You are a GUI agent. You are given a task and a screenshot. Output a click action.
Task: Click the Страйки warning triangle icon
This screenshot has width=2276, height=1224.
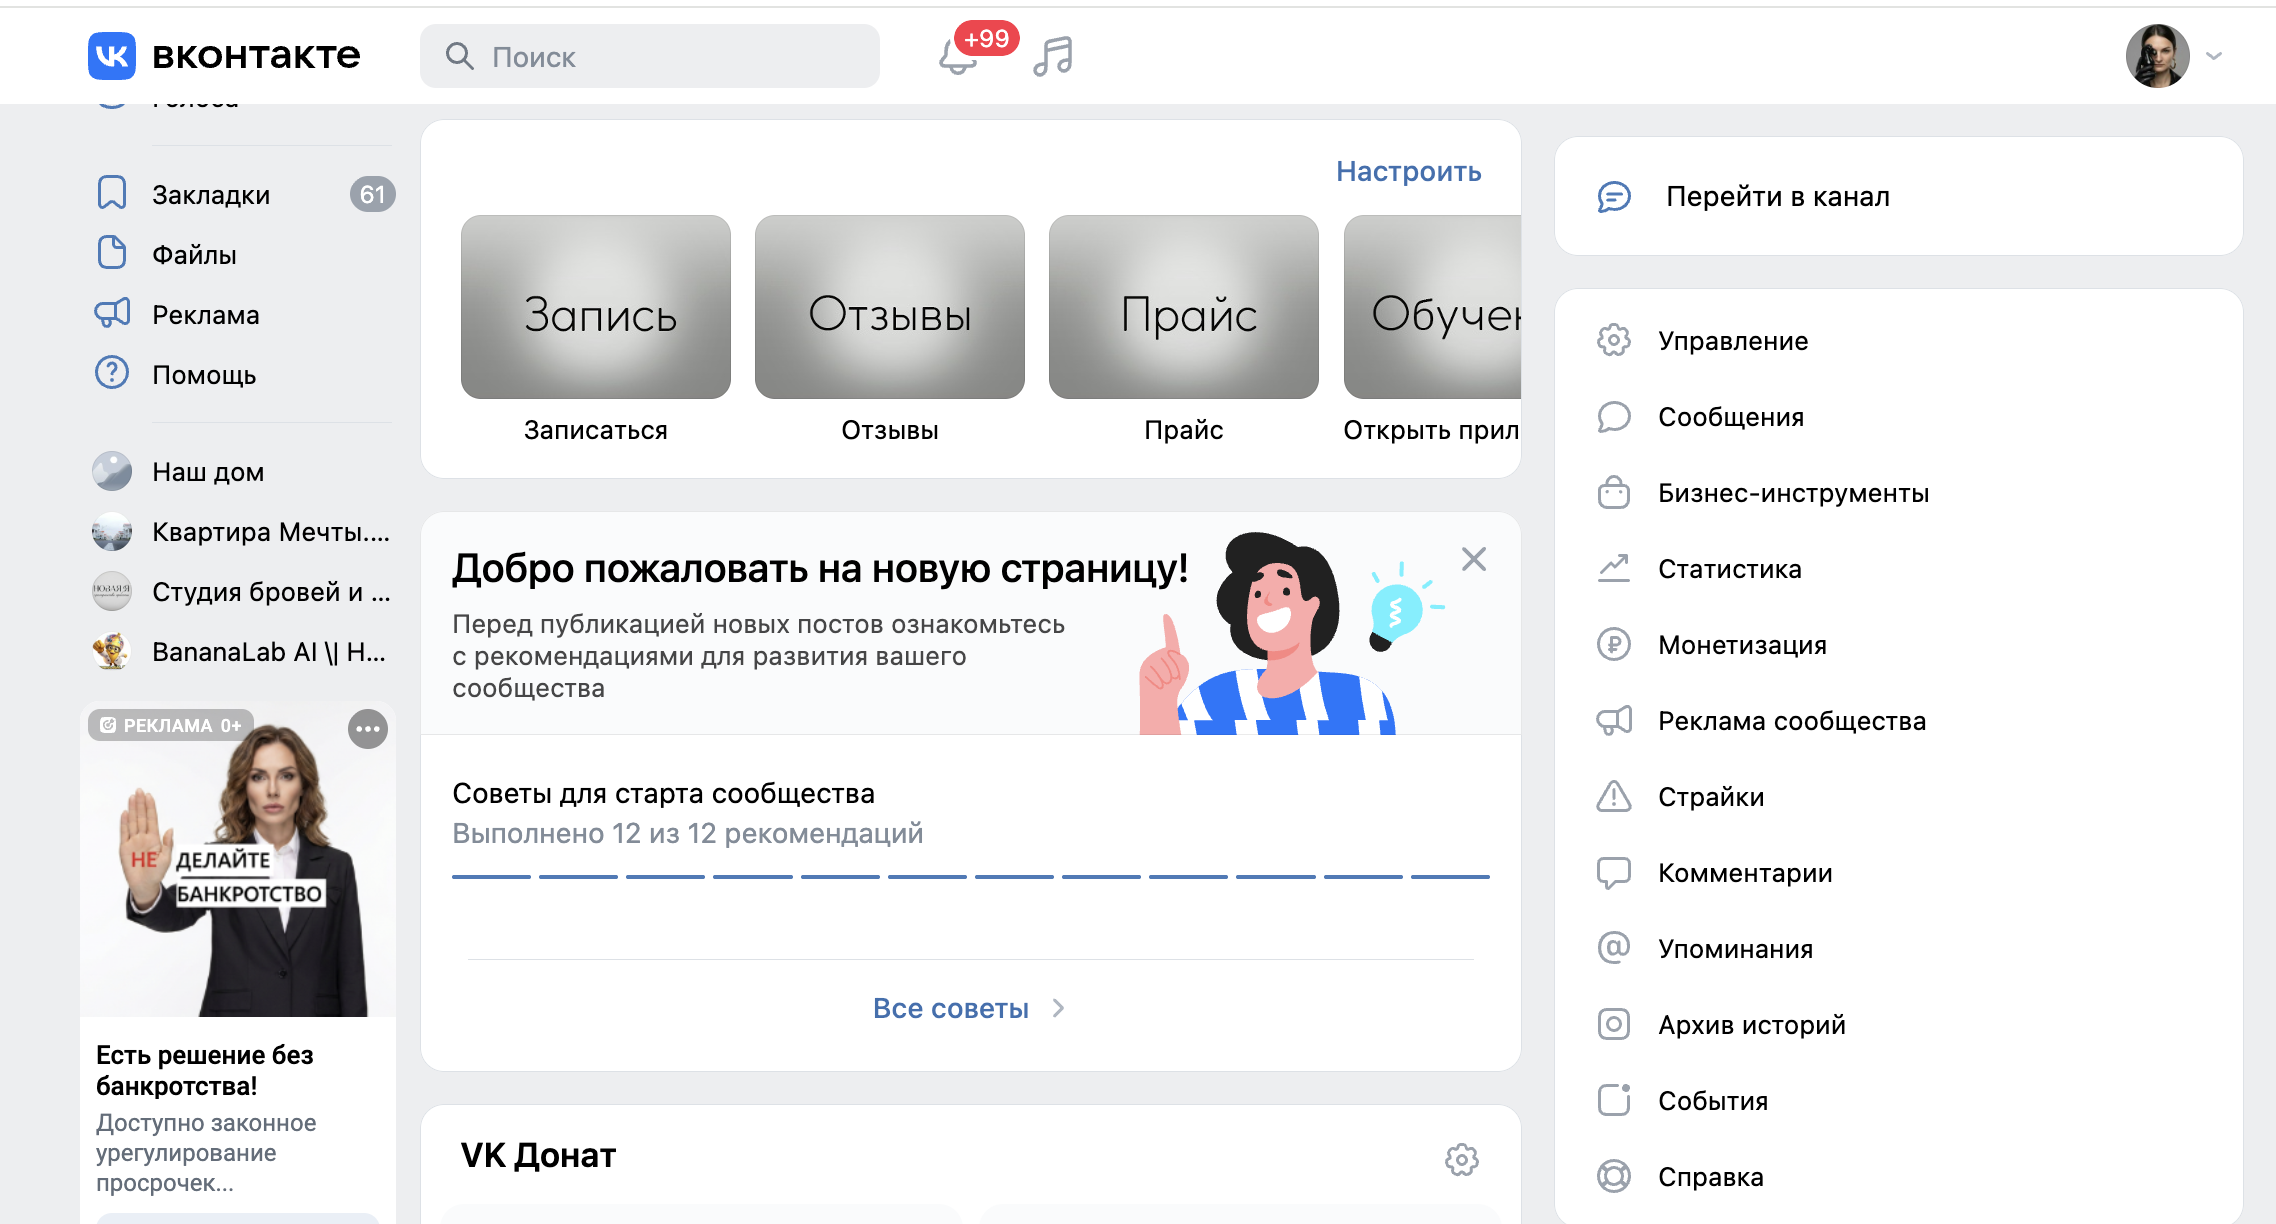click(1614, 796)
